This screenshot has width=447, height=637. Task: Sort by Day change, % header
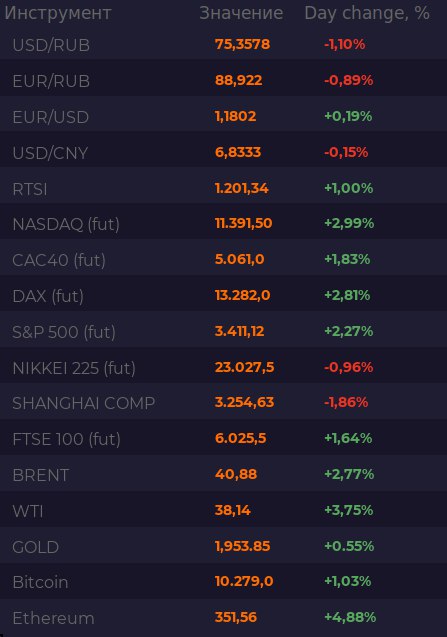367,13
